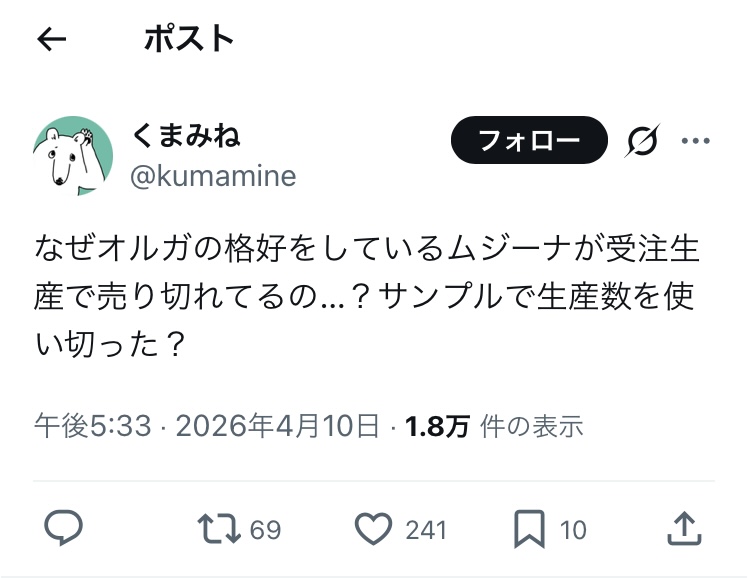Bookmark the post with the bookmark icon
The height and width of the screenshot is (578, 749).
tap(528, 528)
